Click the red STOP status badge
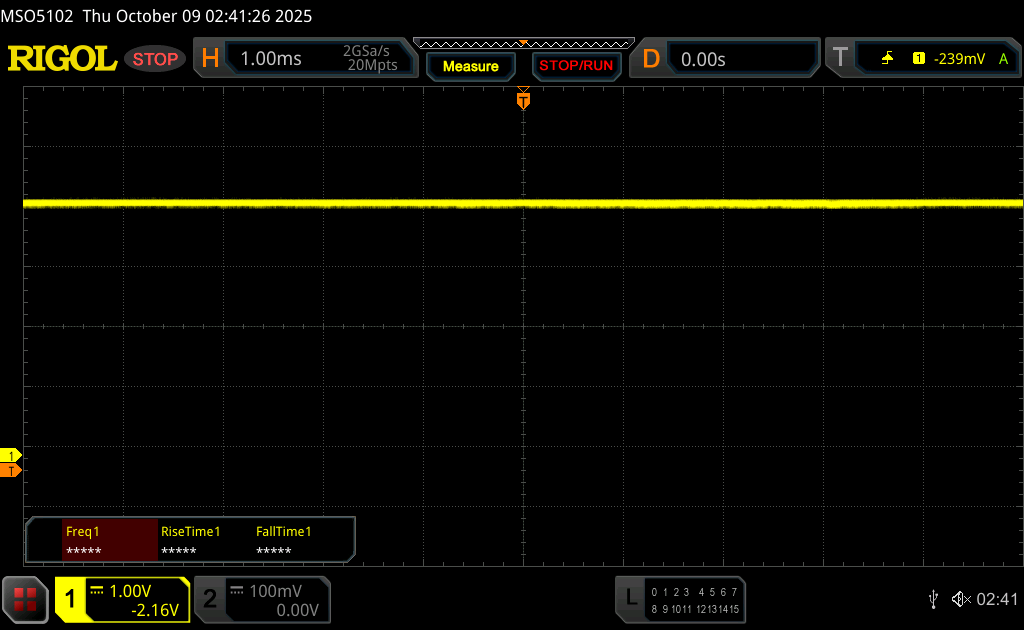 coord(155,59)
